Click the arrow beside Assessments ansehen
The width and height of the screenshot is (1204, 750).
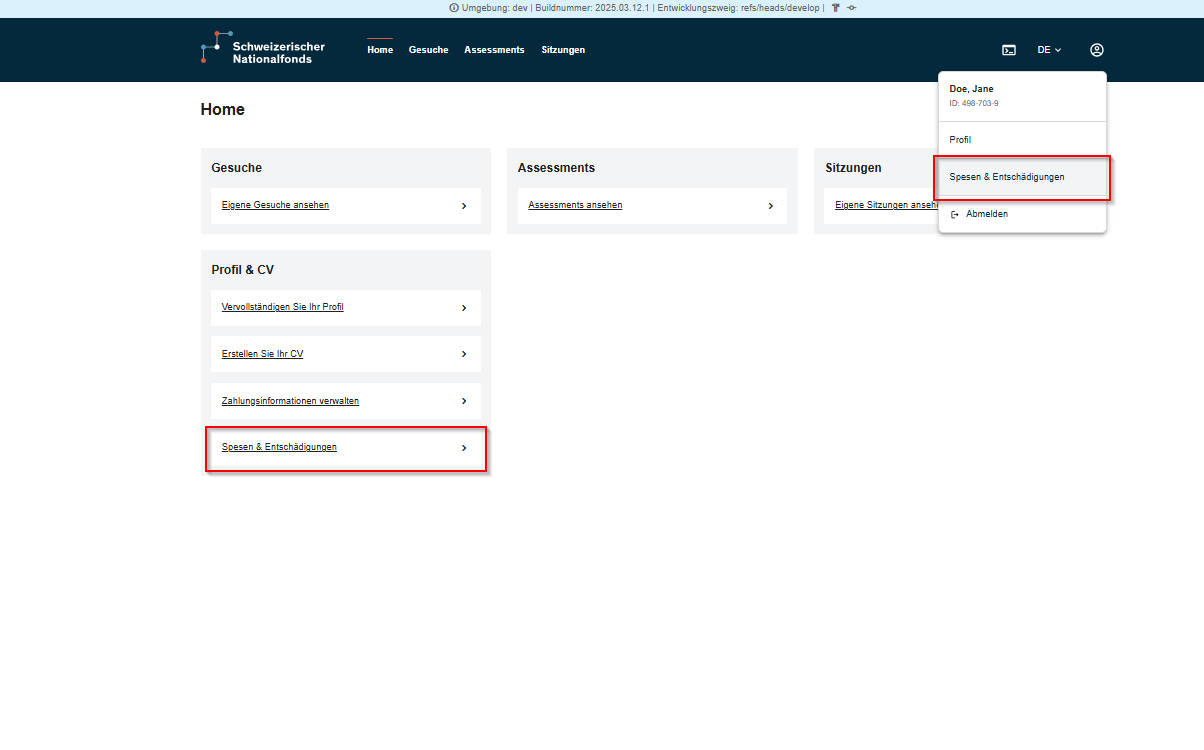tap(770, 206)
